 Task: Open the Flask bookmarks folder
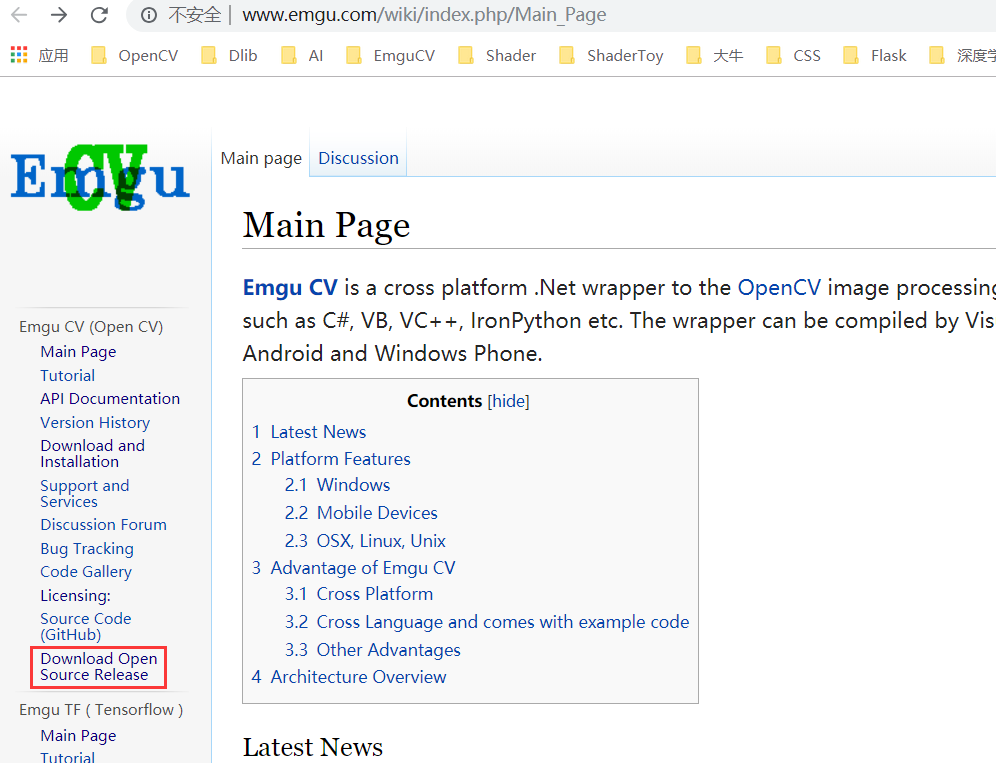[x=886, y=55]
